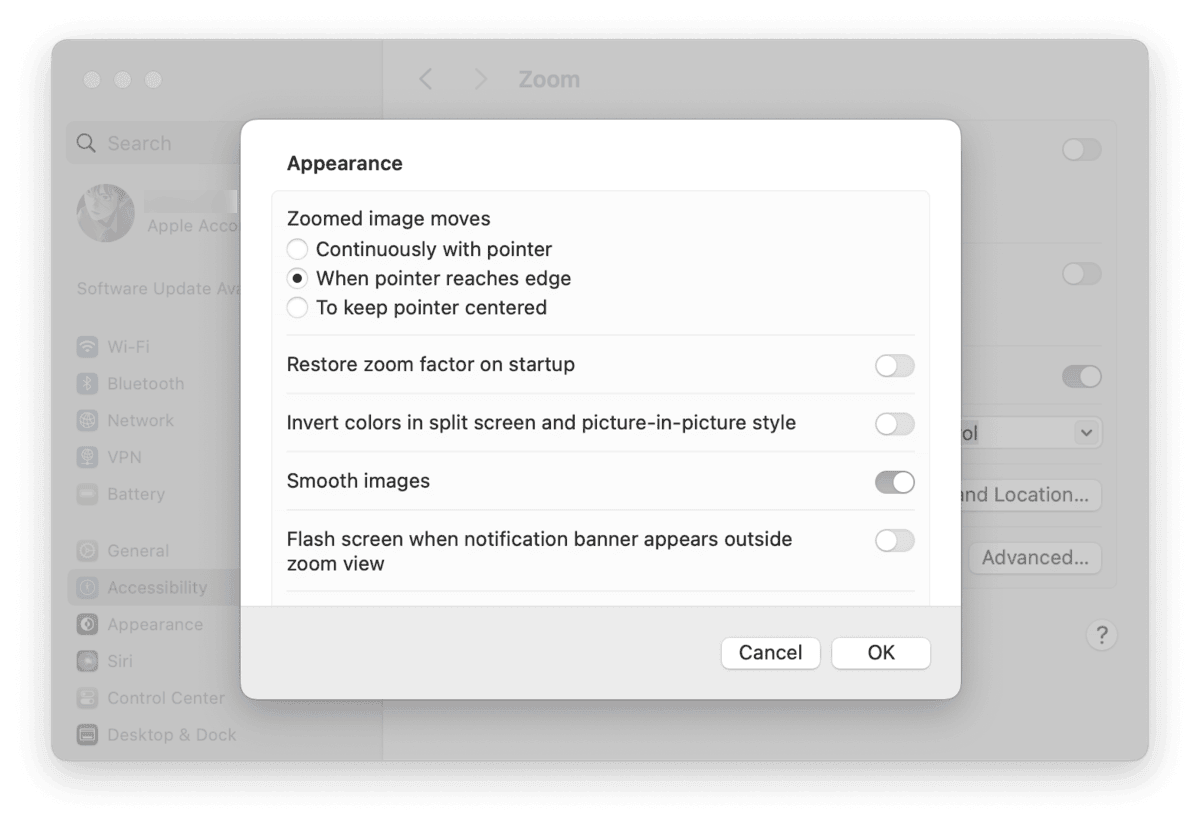The image size is (1200, 825).
Task: Click Software Update Available notice
Action: tap(158, 289)
